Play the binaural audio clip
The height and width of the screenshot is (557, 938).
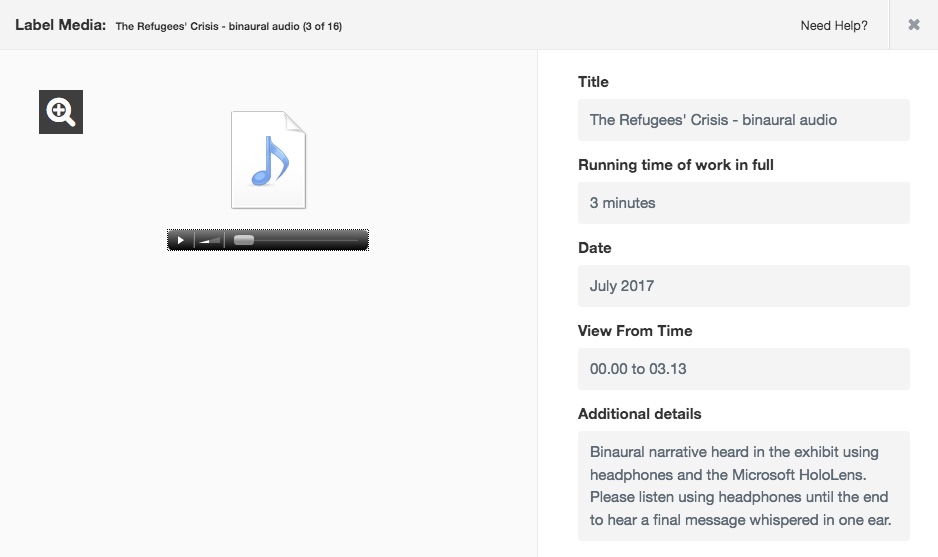point(180,240)
